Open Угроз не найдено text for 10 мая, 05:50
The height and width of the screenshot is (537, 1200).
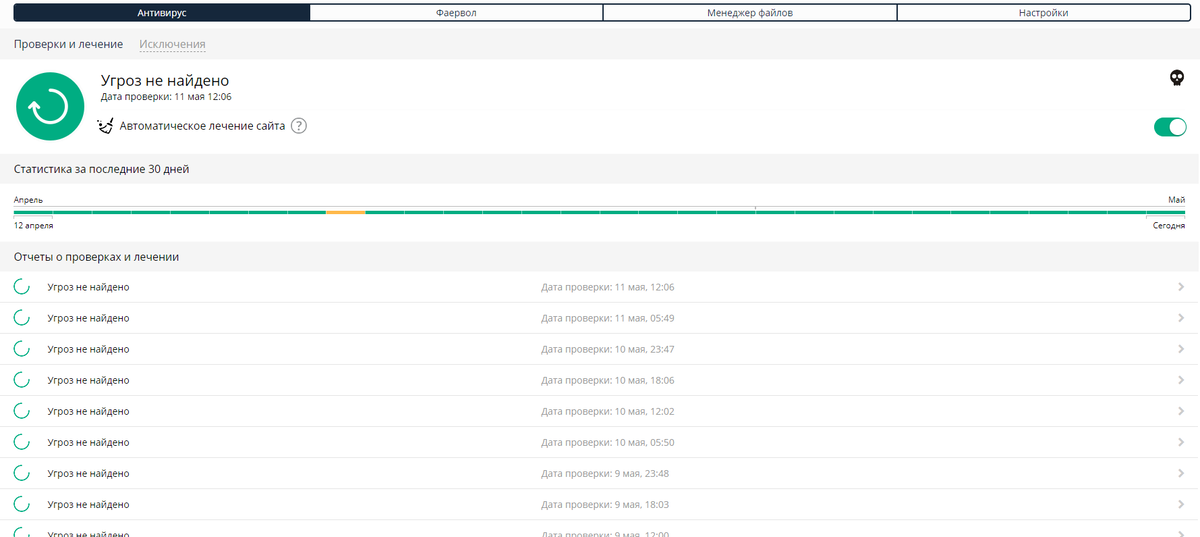coord(88,442)
